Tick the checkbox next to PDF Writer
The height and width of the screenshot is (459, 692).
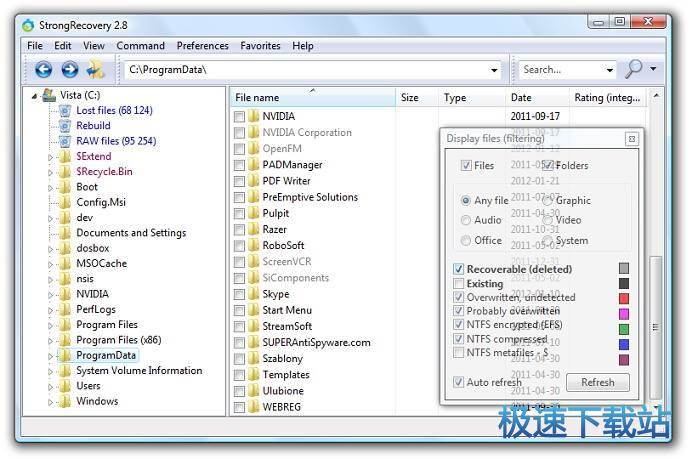[x=239, y=181]
